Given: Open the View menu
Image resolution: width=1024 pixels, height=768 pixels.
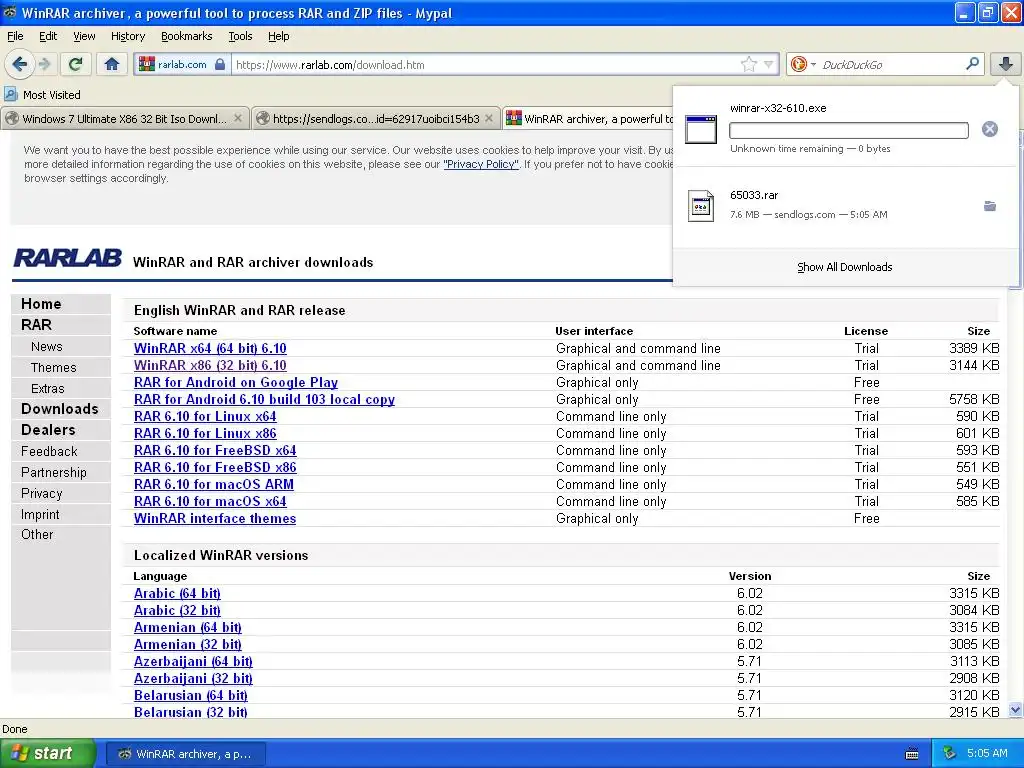Looking at the screenshot, I should tap(84, 36).
